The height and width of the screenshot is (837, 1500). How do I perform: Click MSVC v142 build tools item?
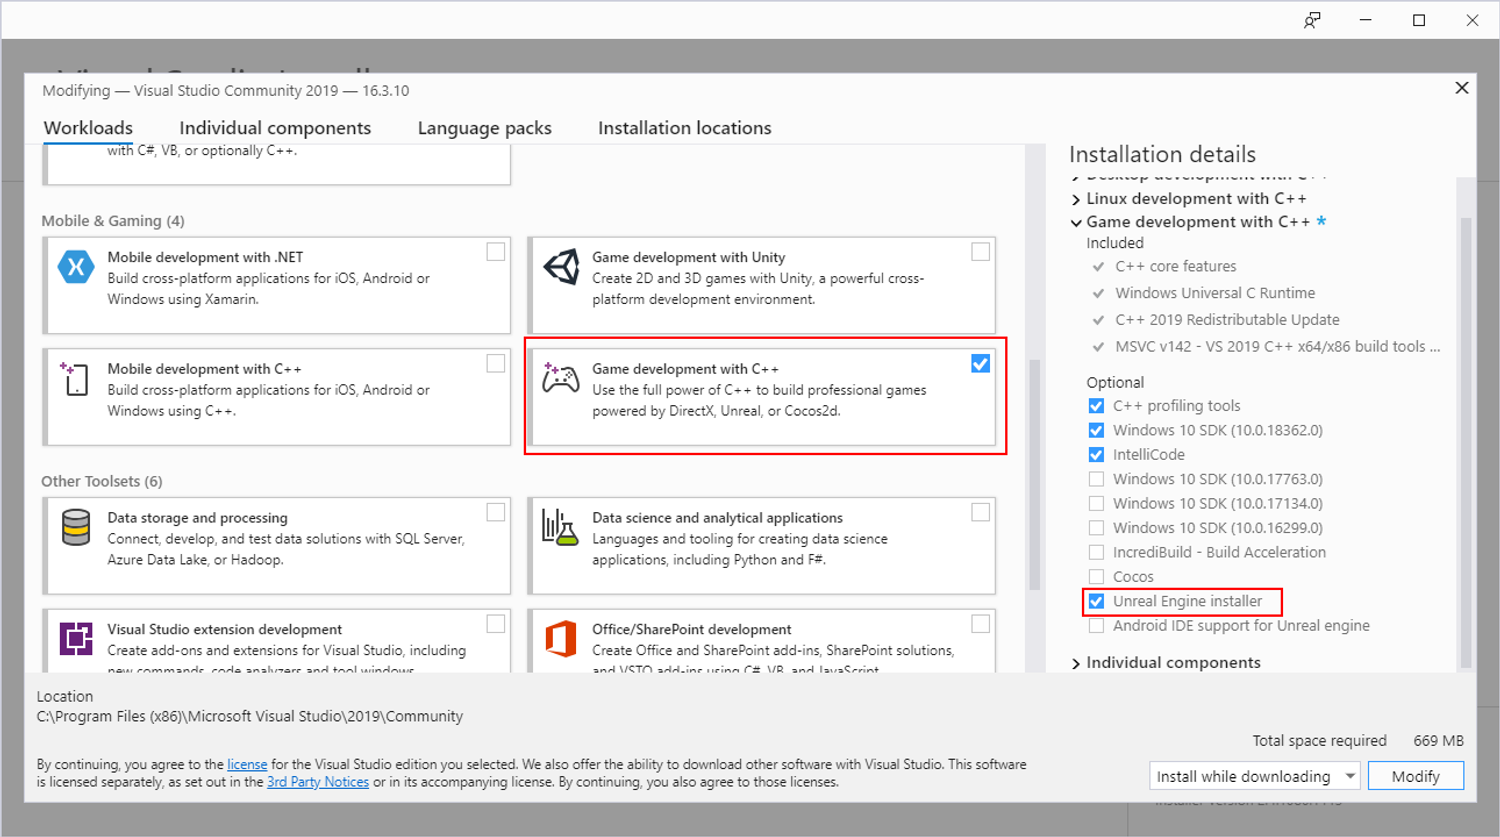click(x=1278, y=347)
